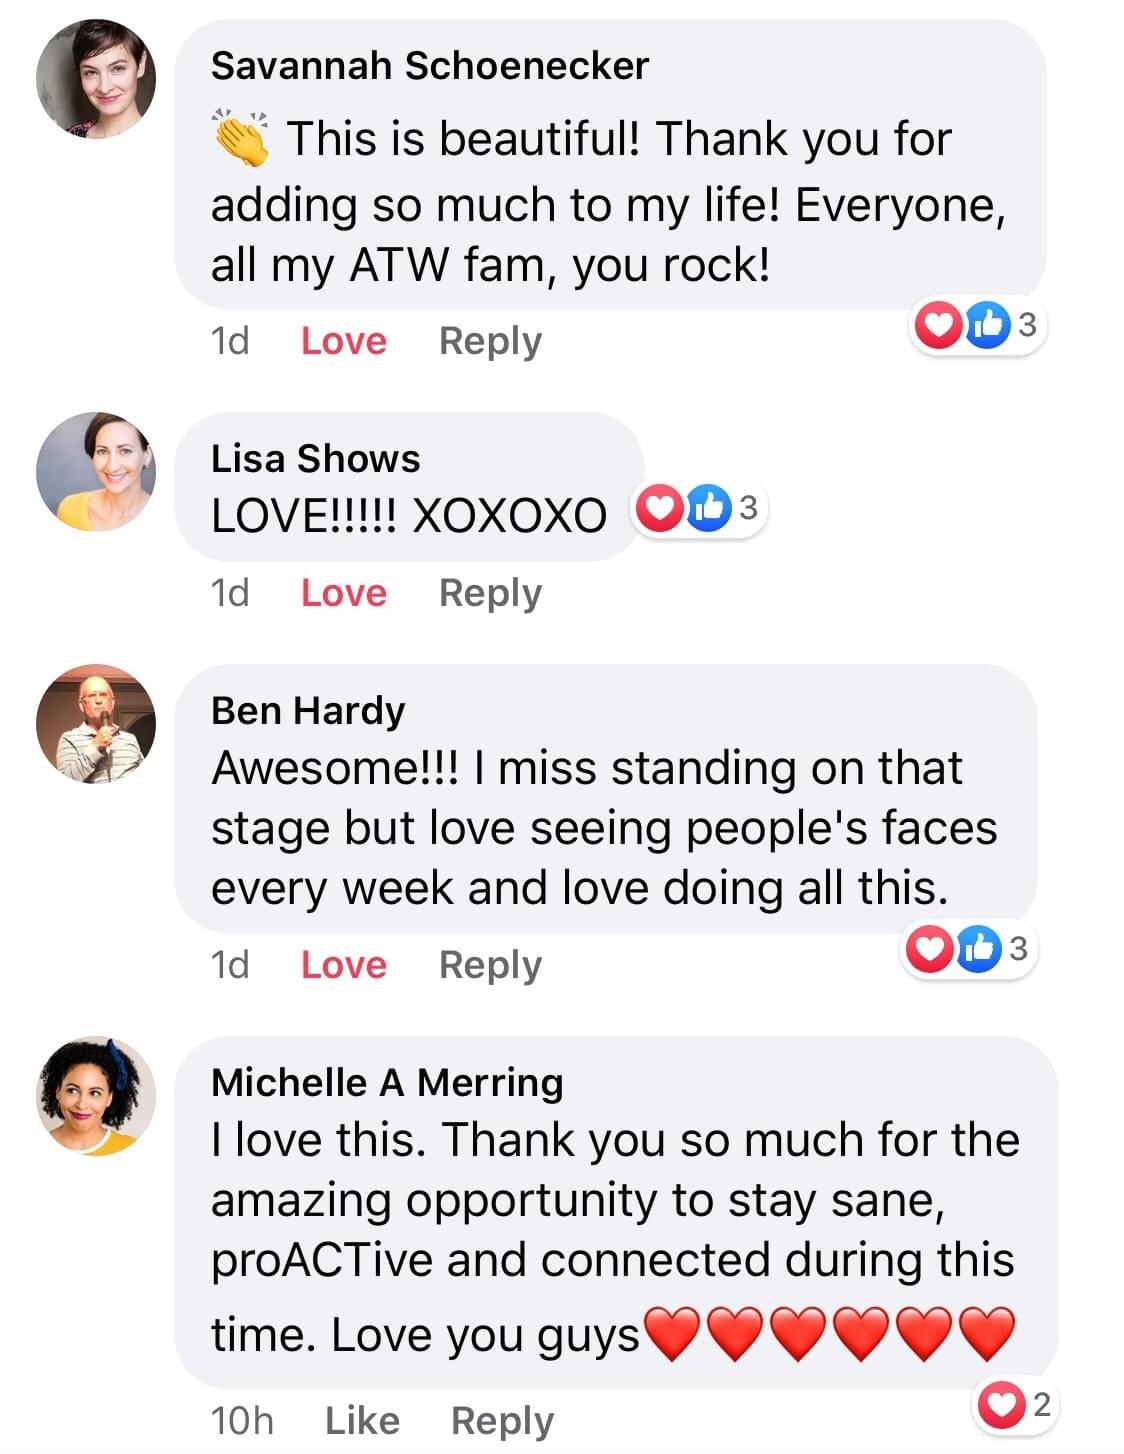Reply to Ben Hardy's comment
The width and height of the screenshot is (1124, 1454).
(x=490, y=965)
